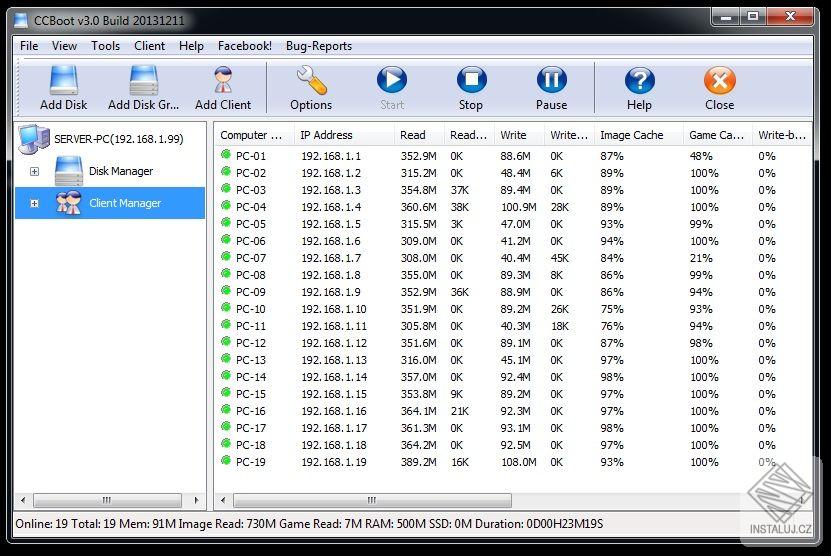Image resolution: width=831 pixels, height=556 pixels.
Task: Select the PC-15 row name
Action: coord(251,394)
